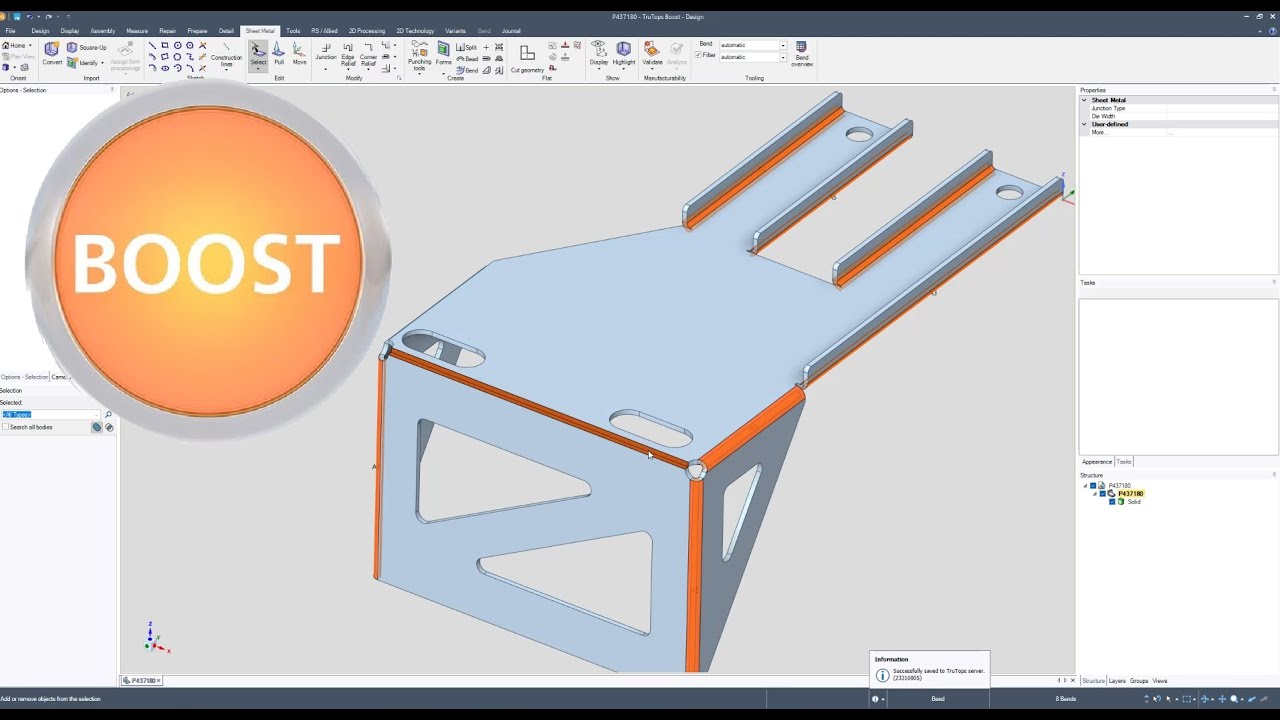1280x720 pixels.
Task: Toggle the Solid visibility checkbox
Action: click(1112, 502)
